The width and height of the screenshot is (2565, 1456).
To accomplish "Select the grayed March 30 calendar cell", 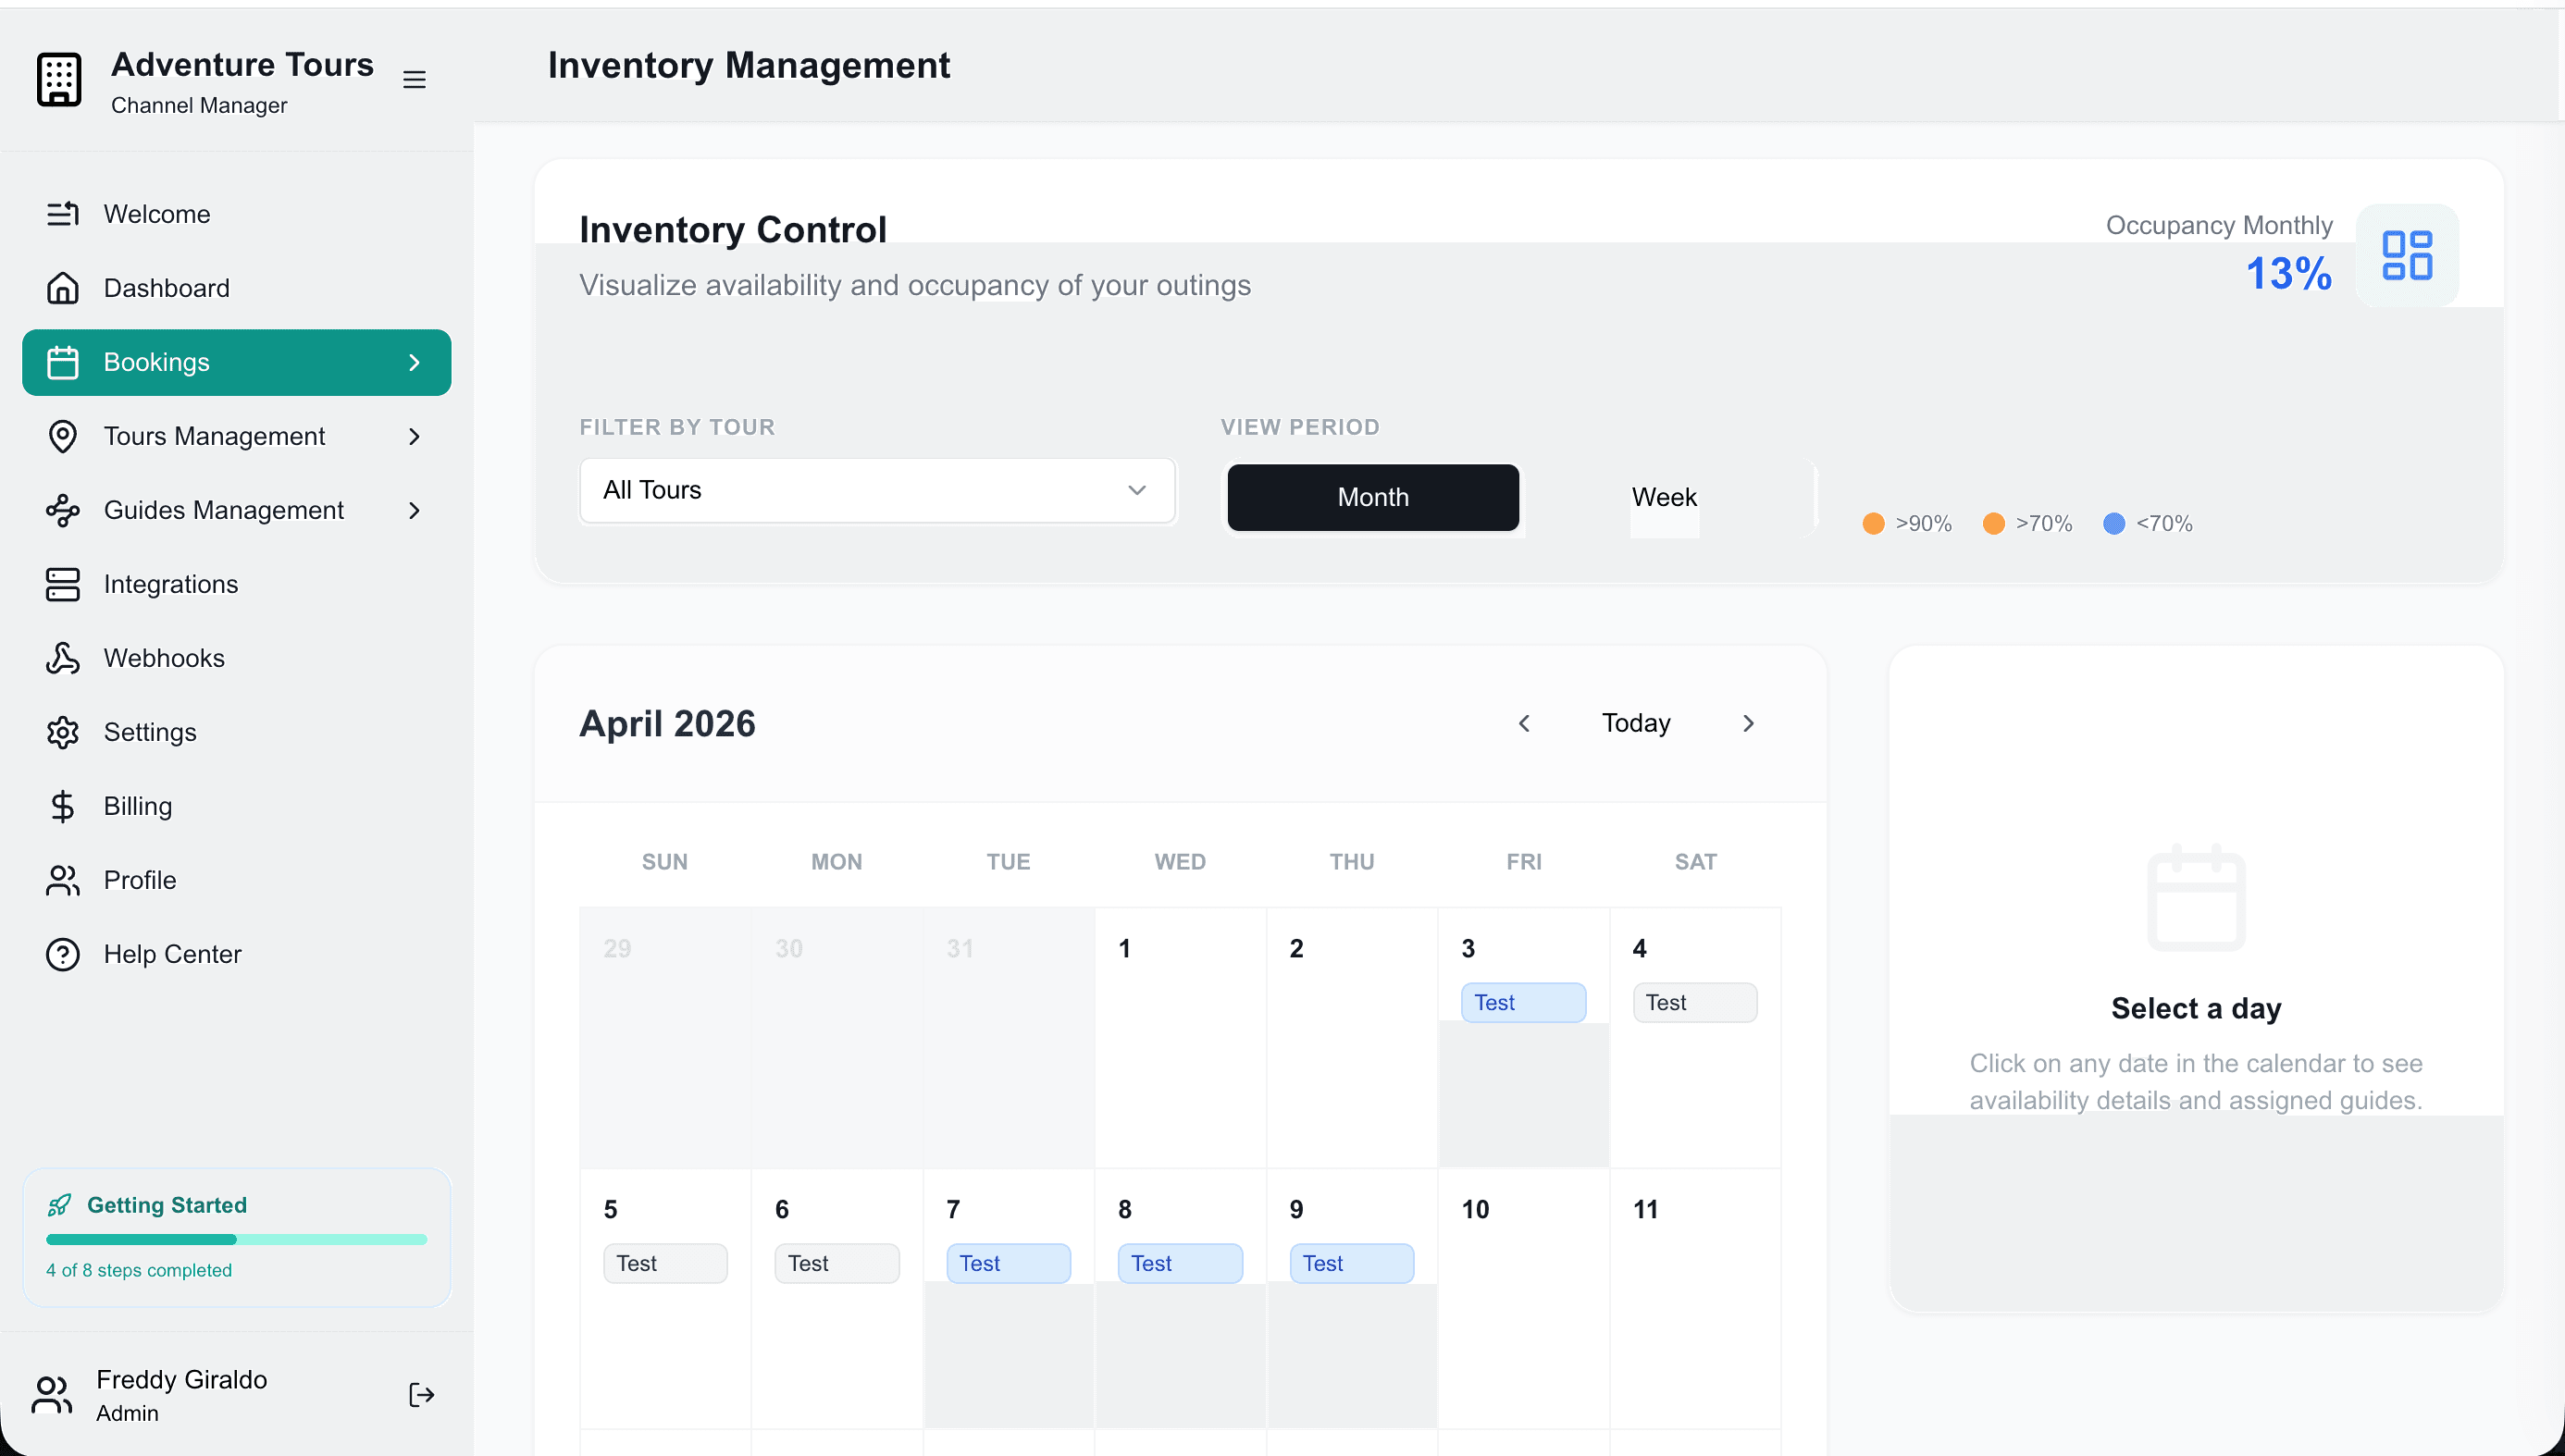I will [x=837, y=1038].
